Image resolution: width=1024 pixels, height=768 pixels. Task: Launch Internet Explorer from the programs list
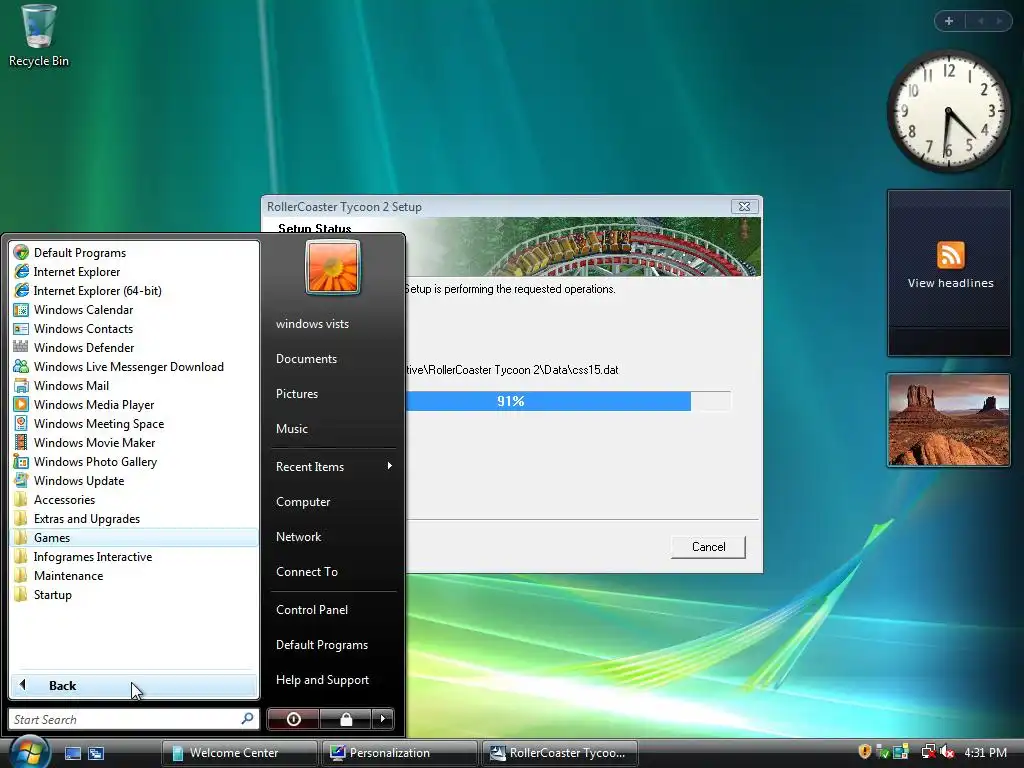tap(77, 272)
